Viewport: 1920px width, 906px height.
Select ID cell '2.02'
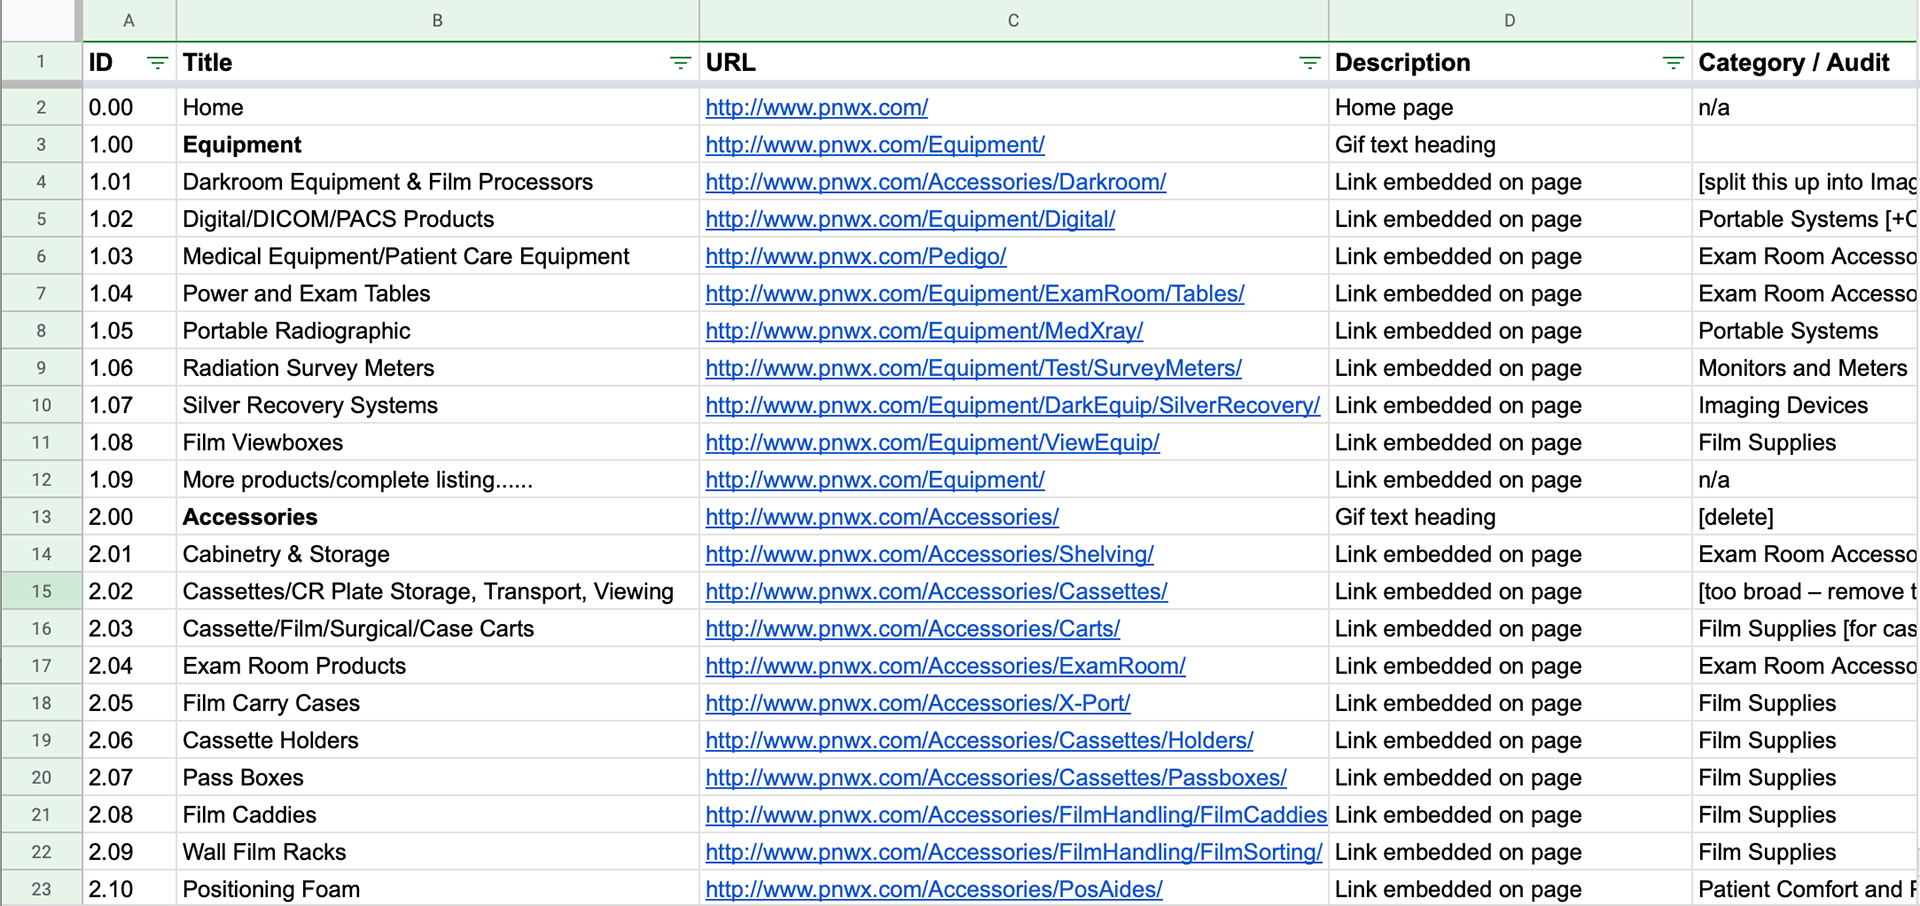point(129,591)
